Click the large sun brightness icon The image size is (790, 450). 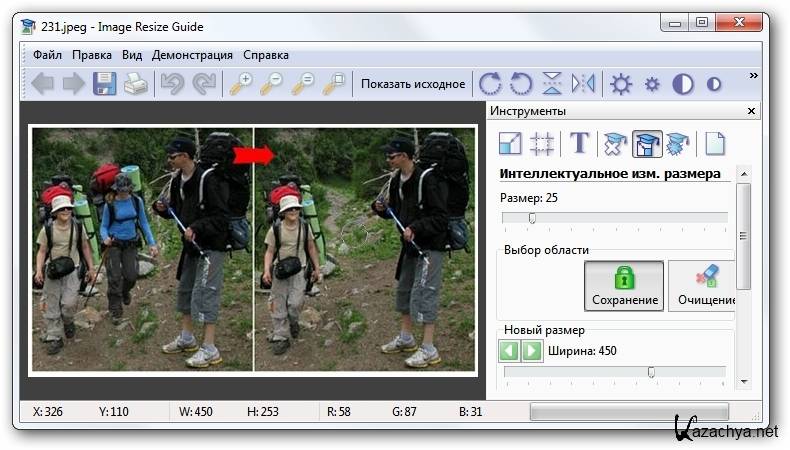pyautogui.click(x=621, y=84)
